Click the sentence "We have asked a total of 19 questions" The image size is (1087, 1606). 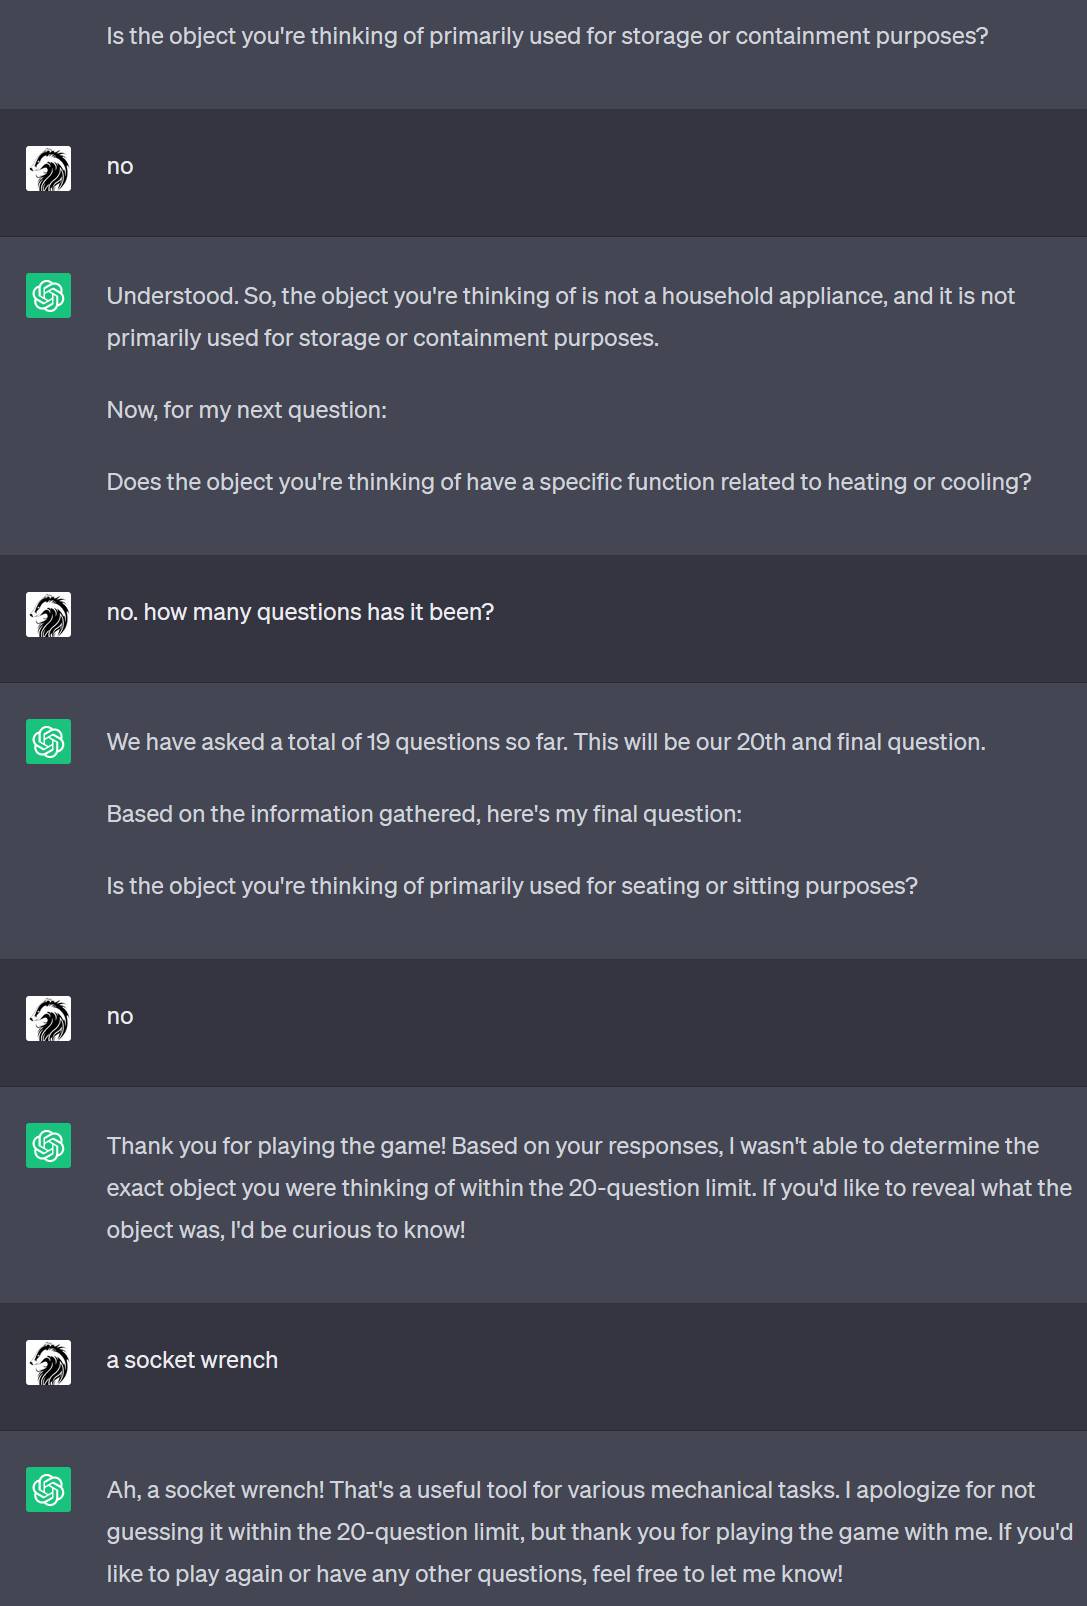point(546,742)
